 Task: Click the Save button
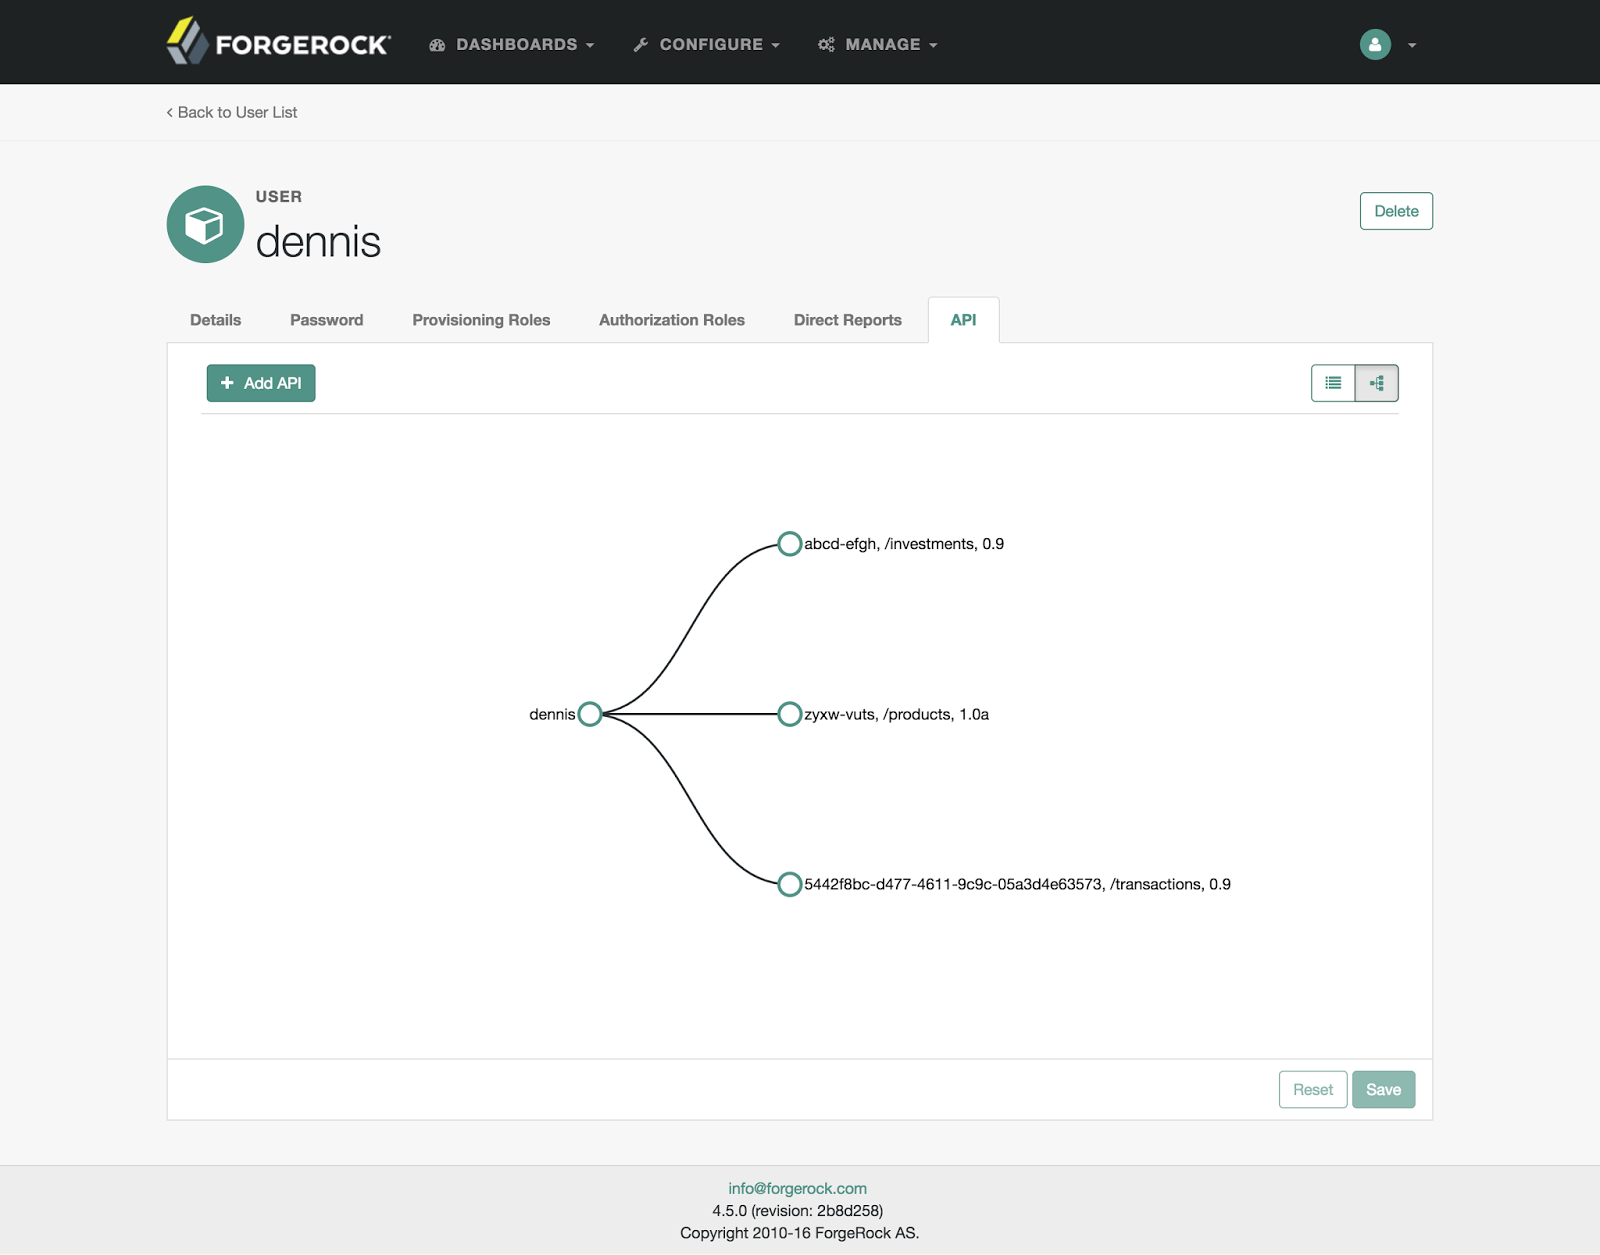1384,1089
